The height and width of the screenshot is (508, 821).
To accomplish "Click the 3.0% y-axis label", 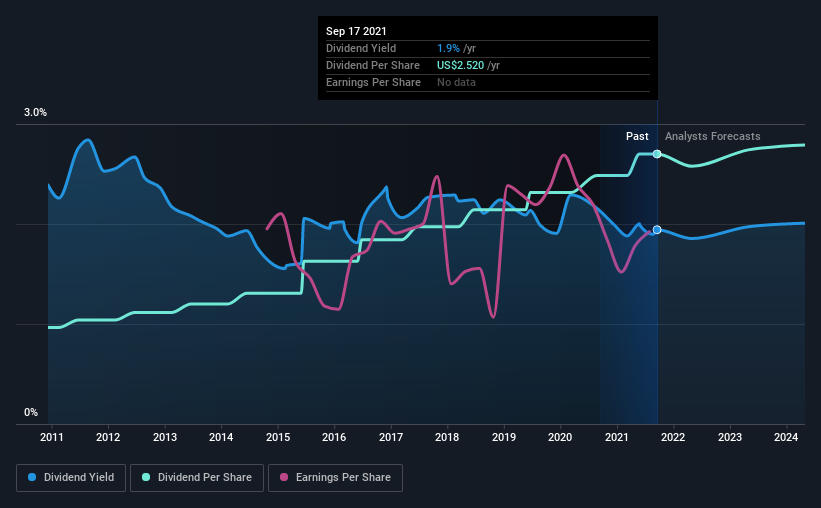I will point(35,113).
